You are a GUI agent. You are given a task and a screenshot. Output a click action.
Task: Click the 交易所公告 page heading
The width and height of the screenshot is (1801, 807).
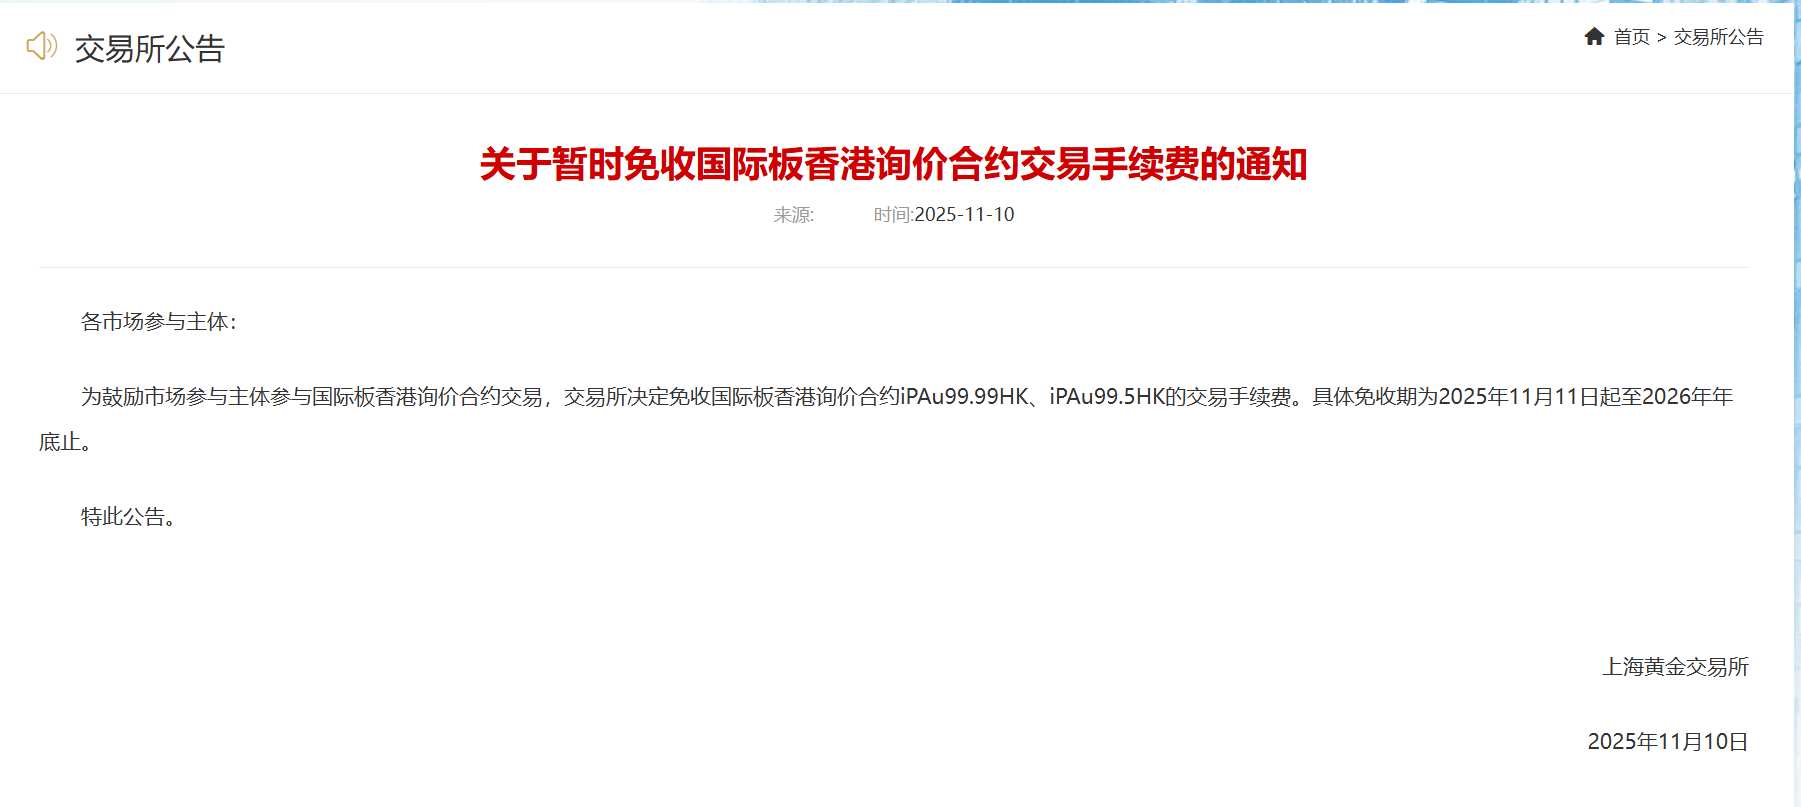click(150, 48)
